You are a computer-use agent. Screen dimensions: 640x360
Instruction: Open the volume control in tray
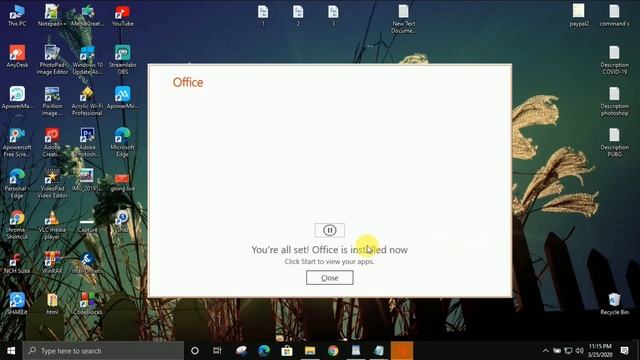pos(580,351)
